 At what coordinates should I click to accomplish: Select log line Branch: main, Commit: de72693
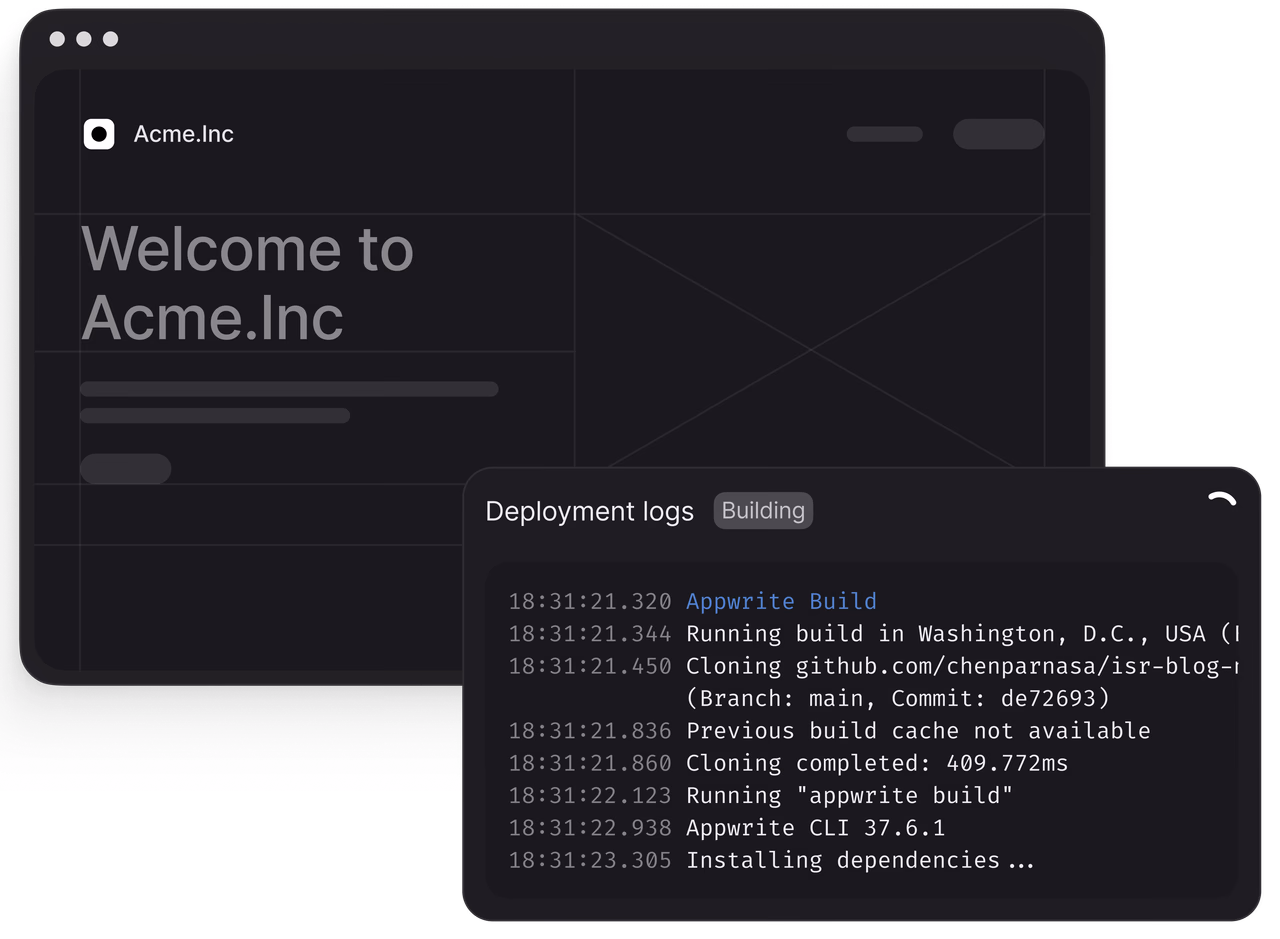click(898, 698)
